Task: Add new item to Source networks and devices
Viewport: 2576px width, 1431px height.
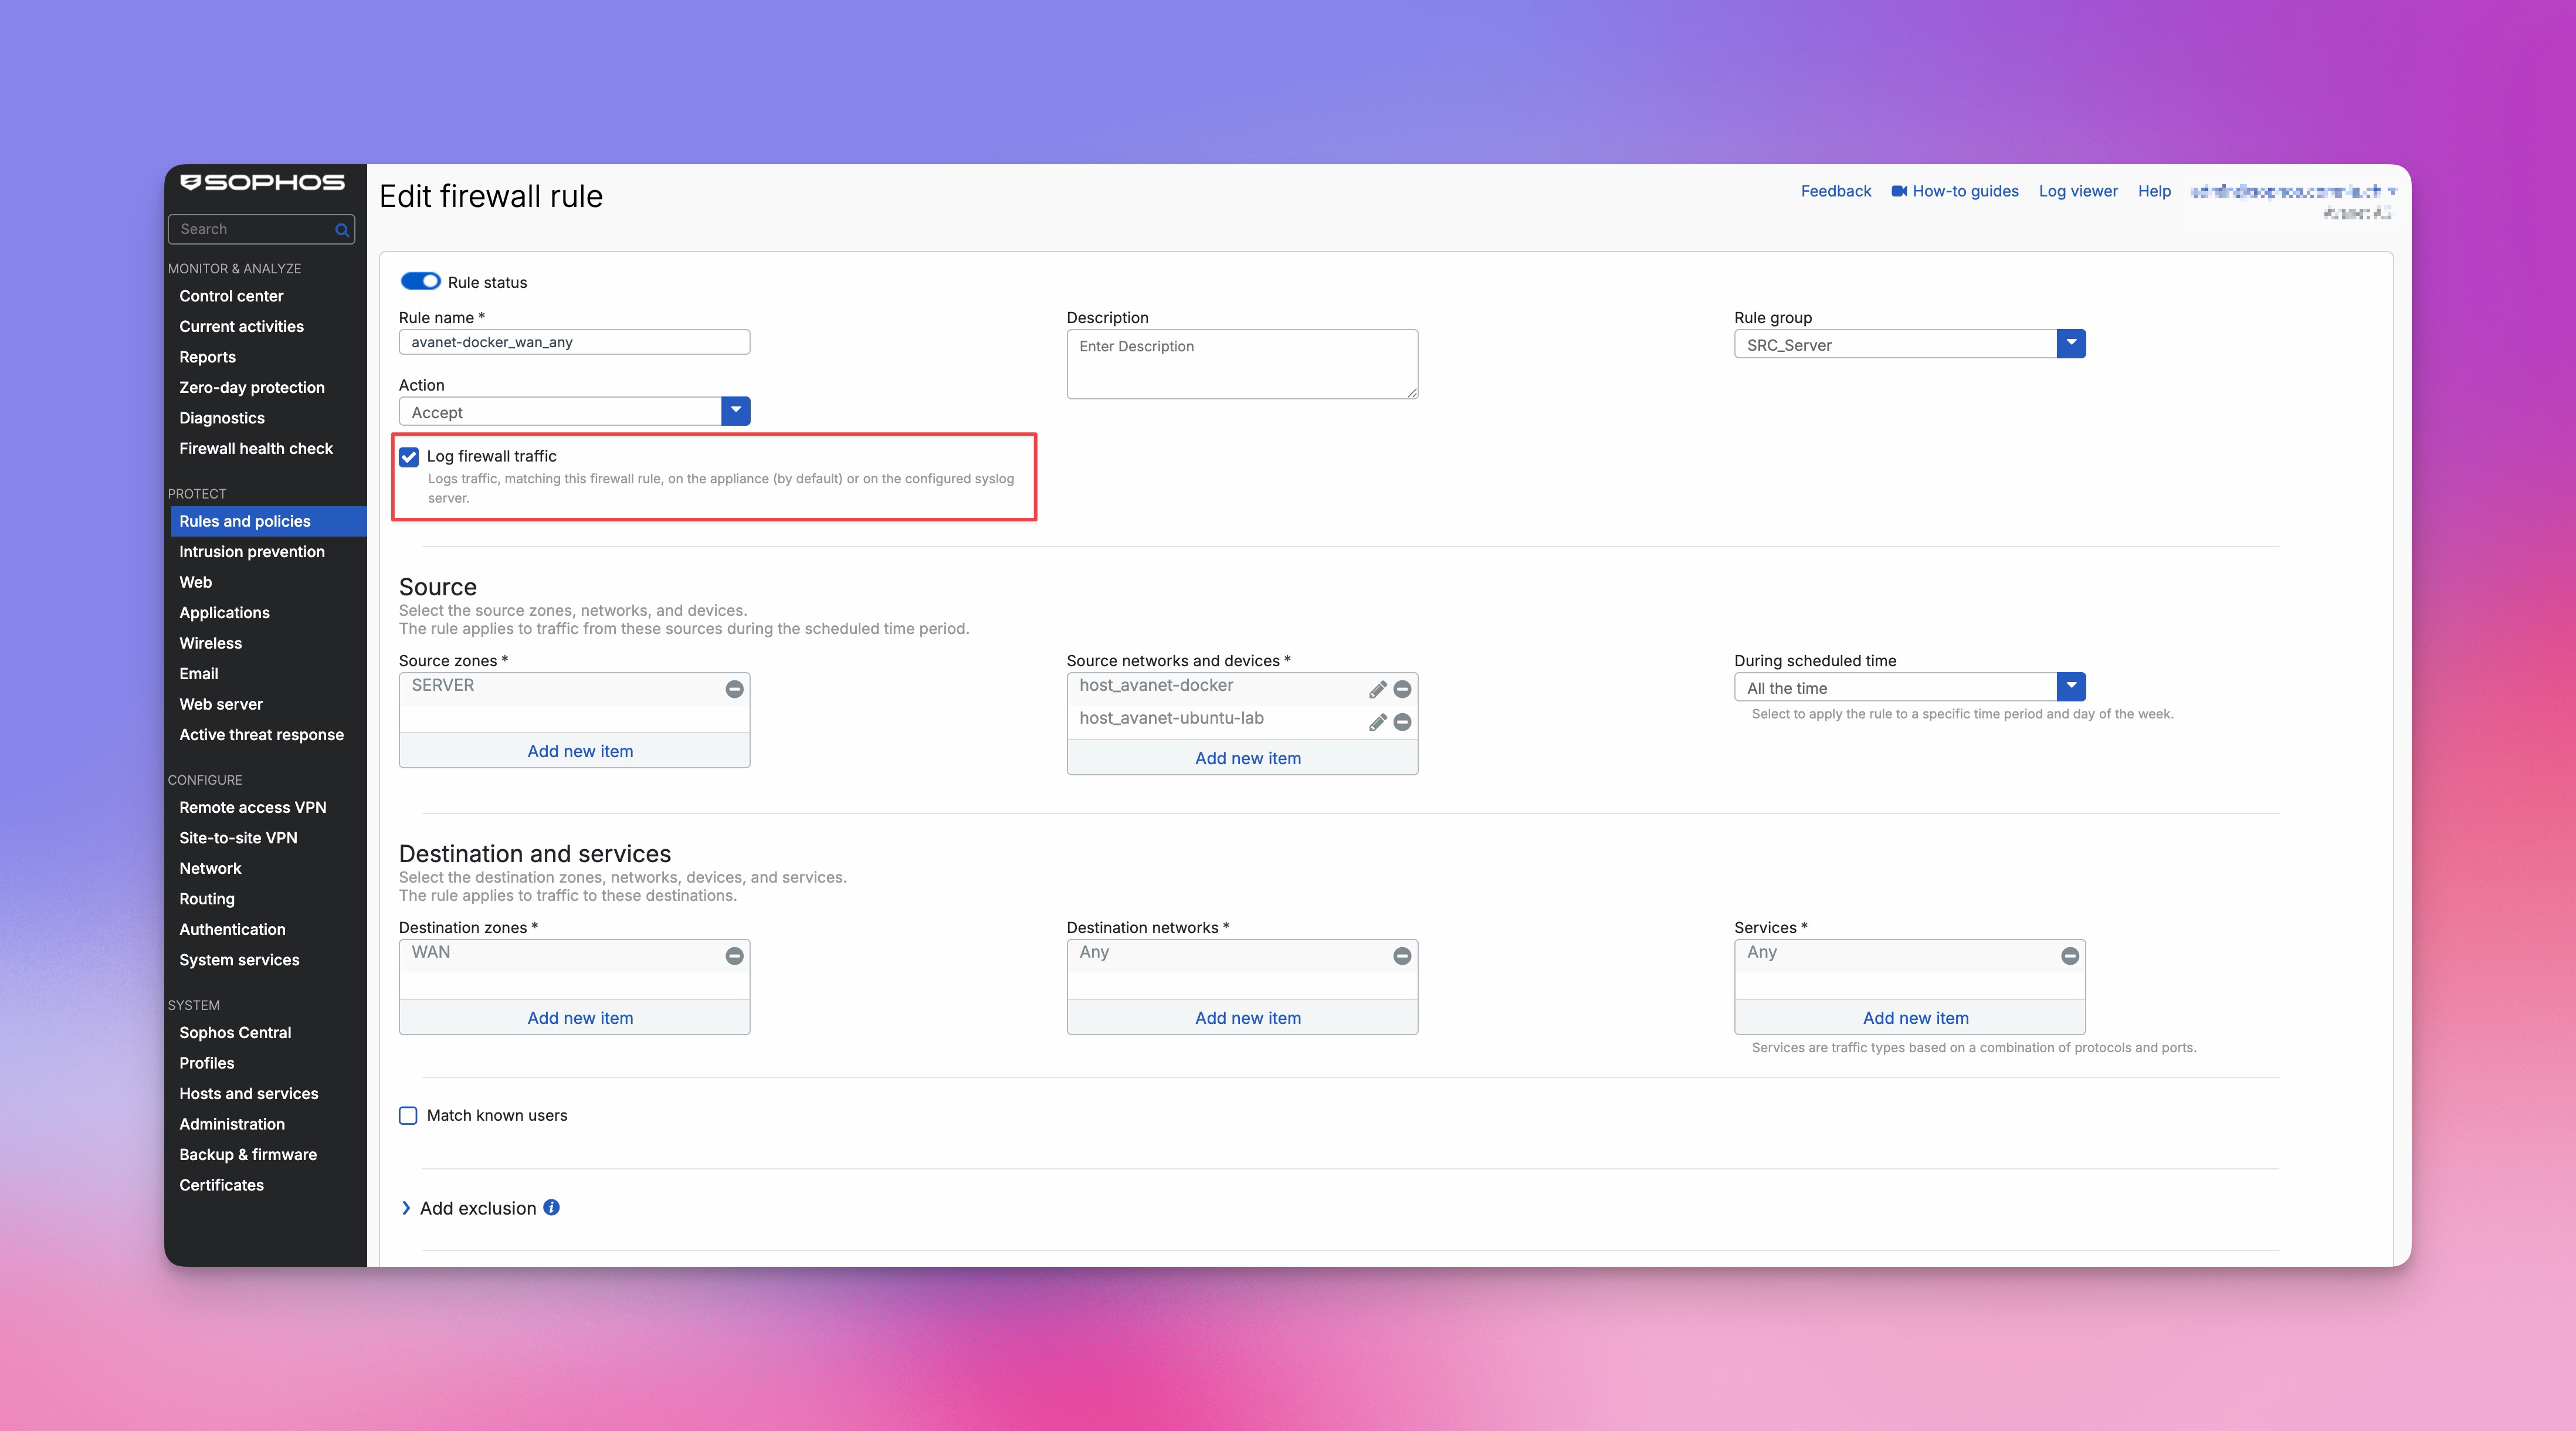Action: point(1247,758)
